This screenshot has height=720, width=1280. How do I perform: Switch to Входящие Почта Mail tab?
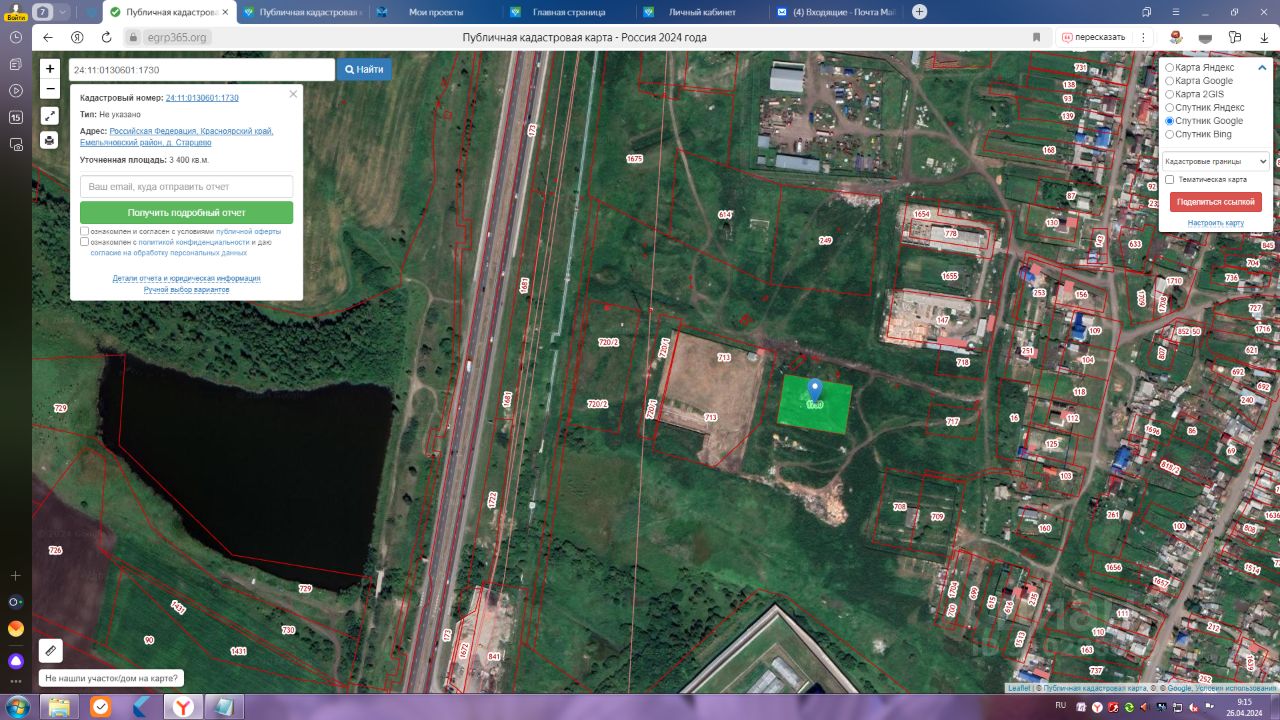[836, 12]
